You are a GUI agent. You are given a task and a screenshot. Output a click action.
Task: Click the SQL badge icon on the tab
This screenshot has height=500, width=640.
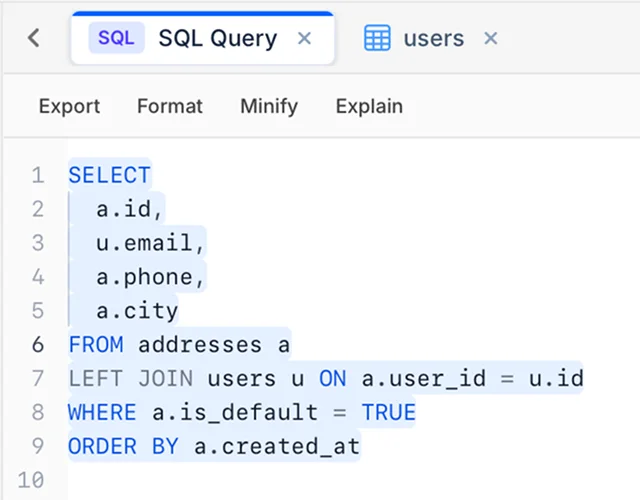tap(116, 38)
